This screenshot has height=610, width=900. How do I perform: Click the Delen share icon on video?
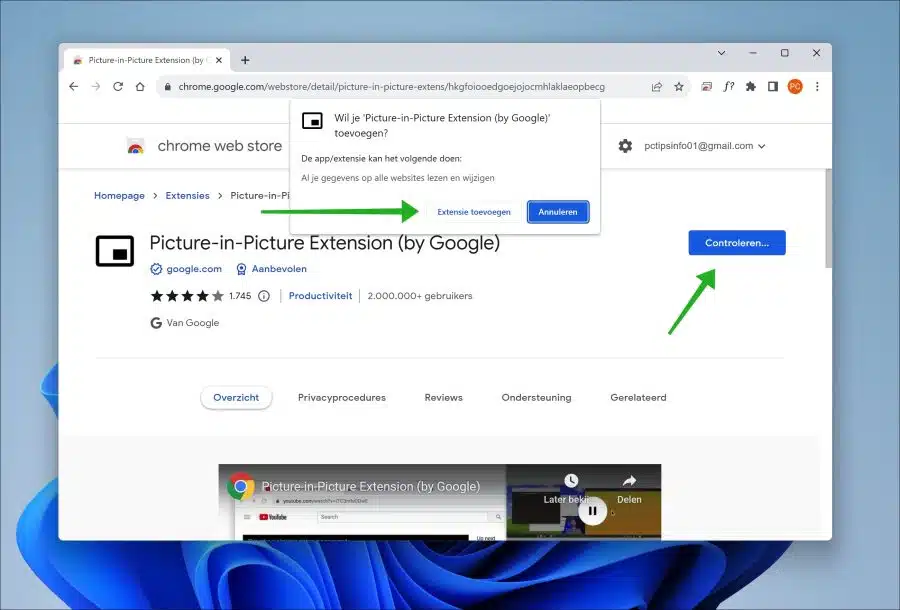(x=629, y=480)
